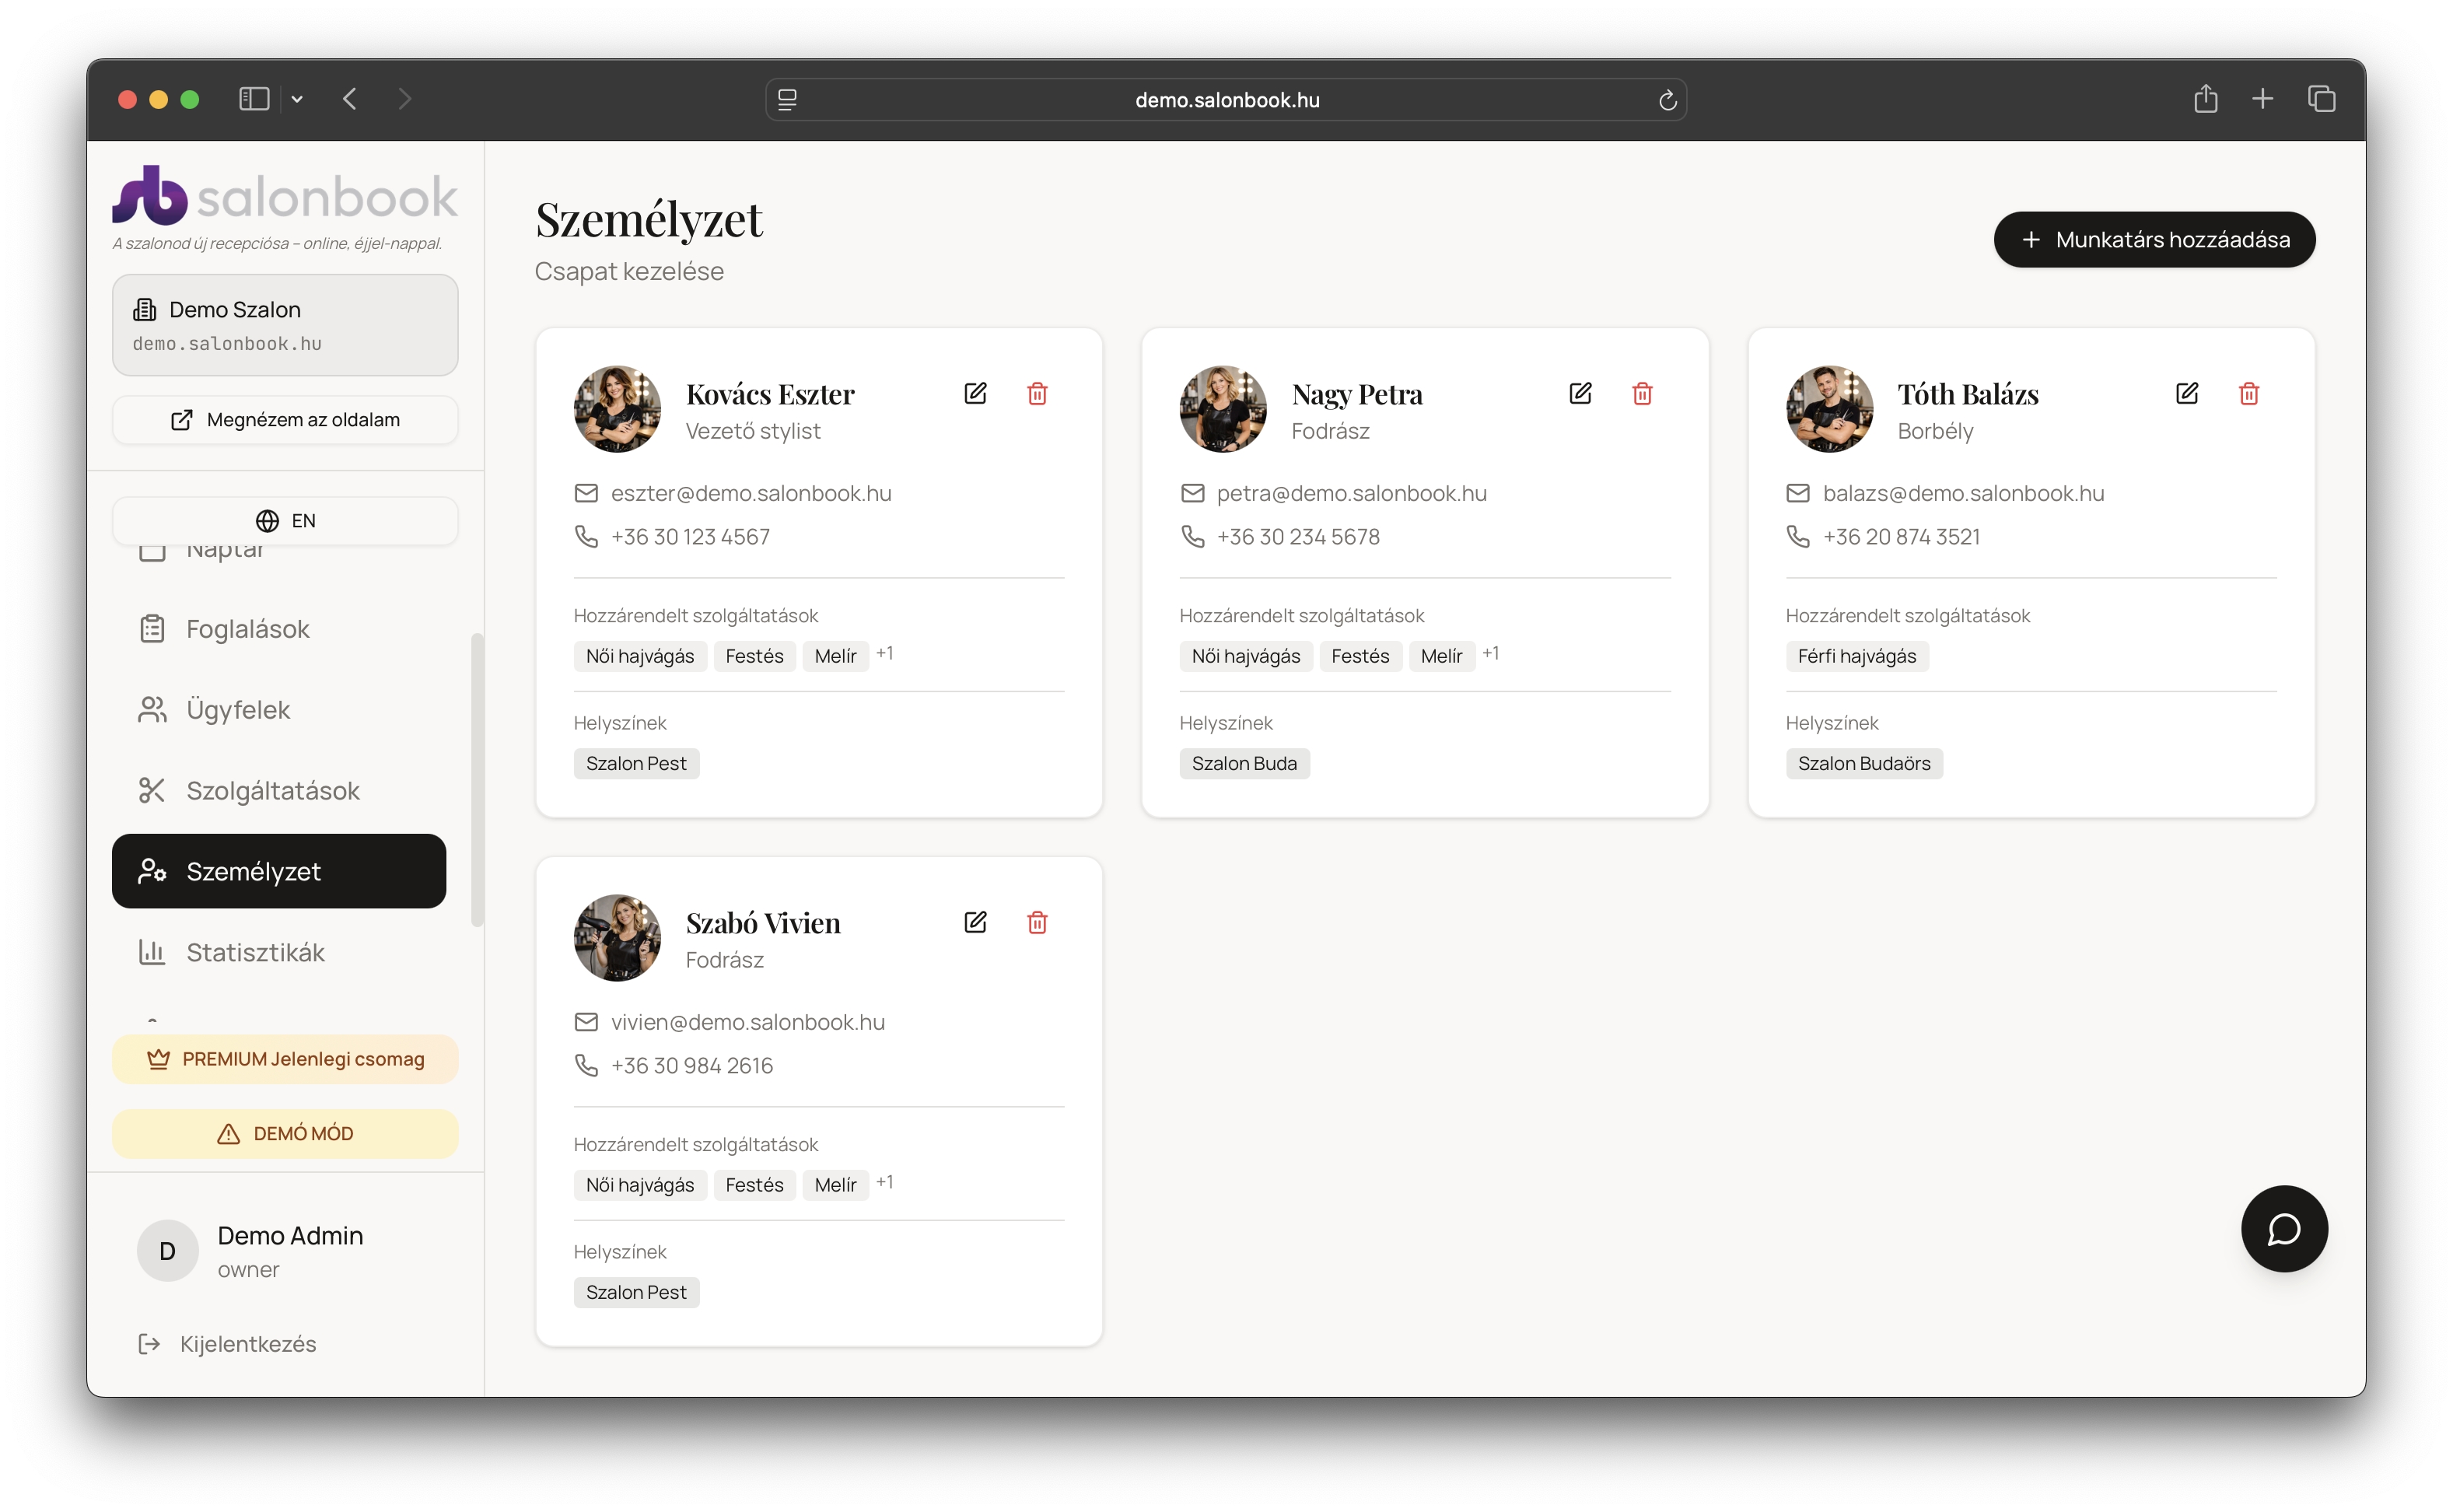Open sidebar options dropdown chevron

point(297,99)
